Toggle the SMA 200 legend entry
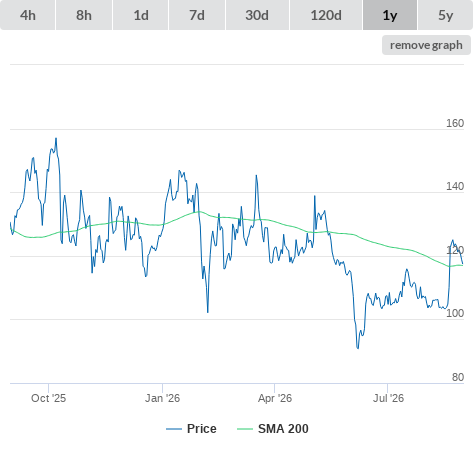The height and width of the screenshot is (455, 474). tap(283, 429)
